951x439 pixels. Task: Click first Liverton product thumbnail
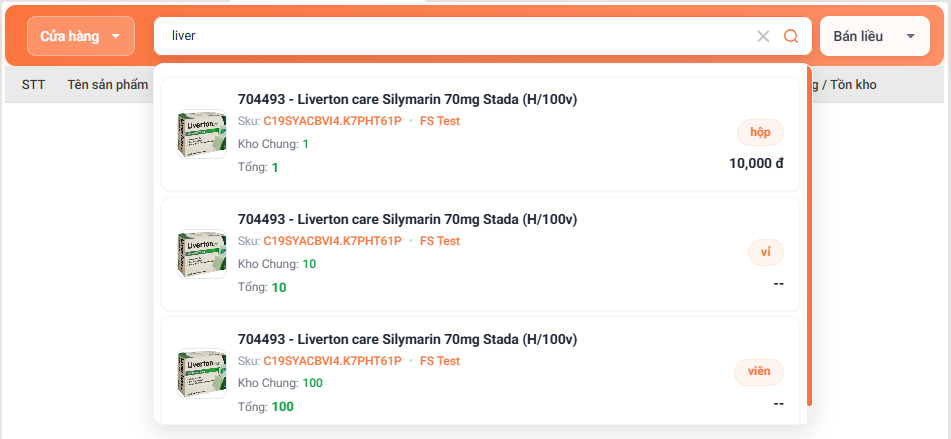click(x=202, y=134)
